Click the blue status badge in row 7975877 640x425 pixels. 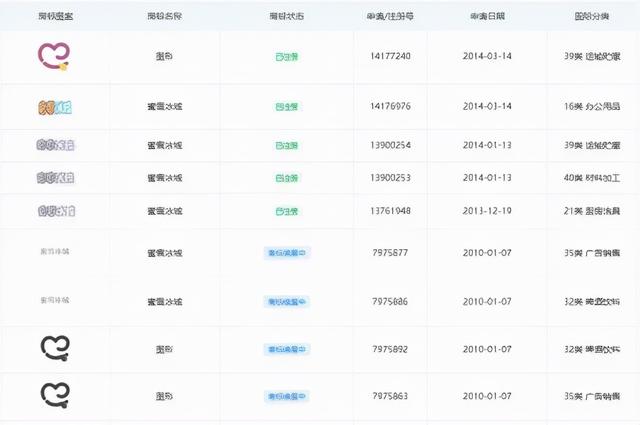coord(286,253)
